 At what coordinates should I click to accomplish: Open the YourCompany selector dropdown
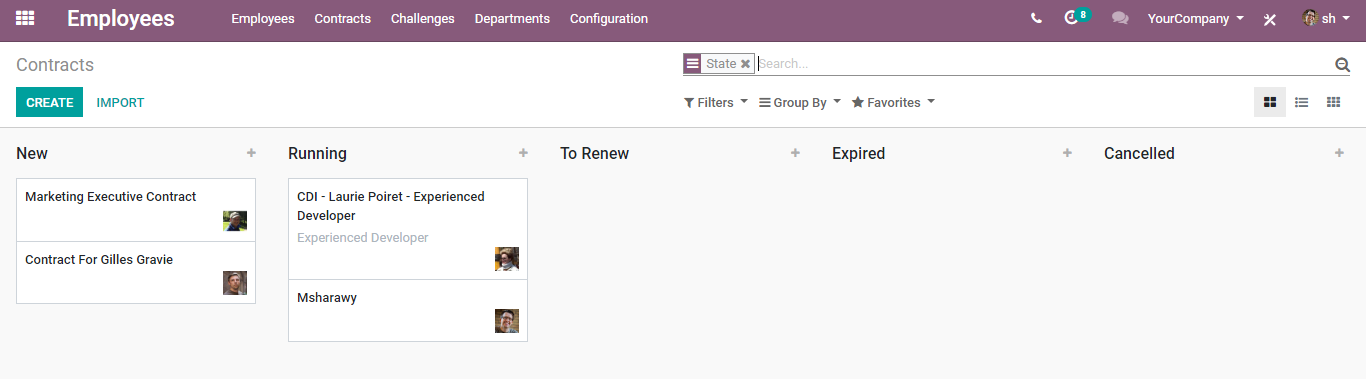click(1196, 18)
